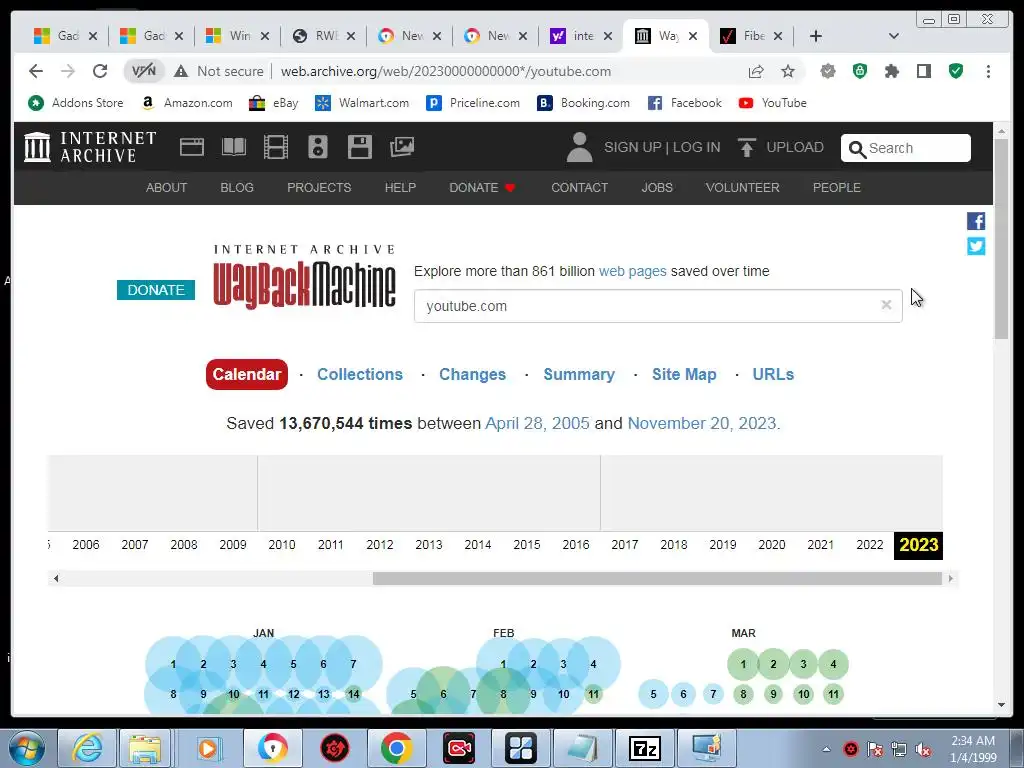Click the timeline scroll-left arrow
Image resolution: width=1024 pixels, height=768 pixels.
(x=56, y=578)
